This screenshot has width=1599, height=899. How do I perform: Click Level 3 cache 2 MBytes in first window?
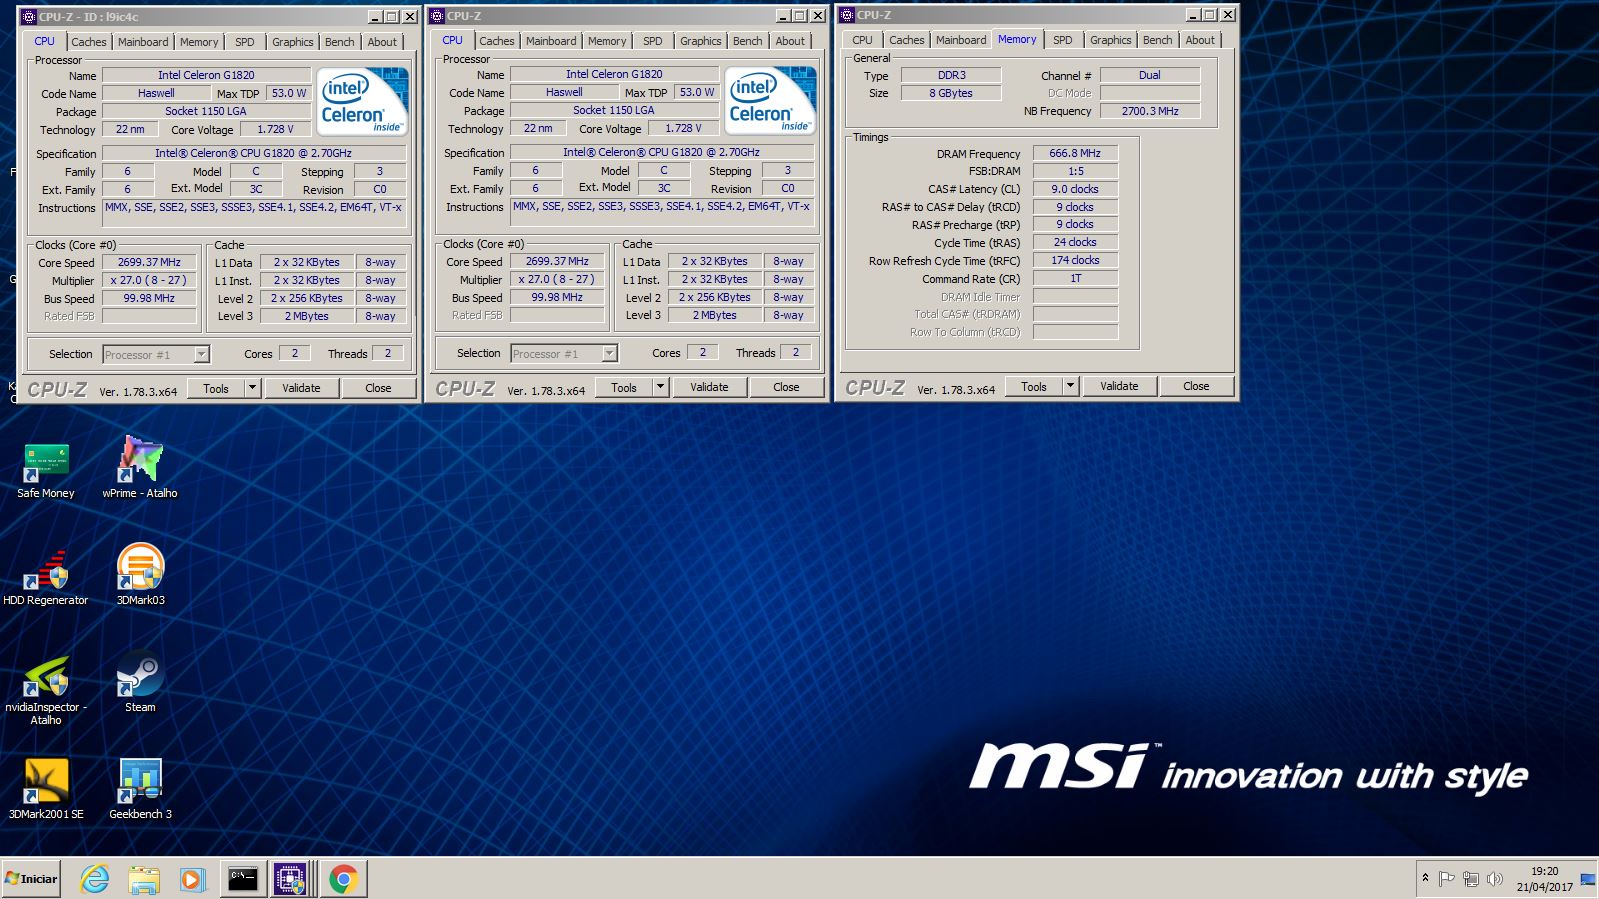306,316
